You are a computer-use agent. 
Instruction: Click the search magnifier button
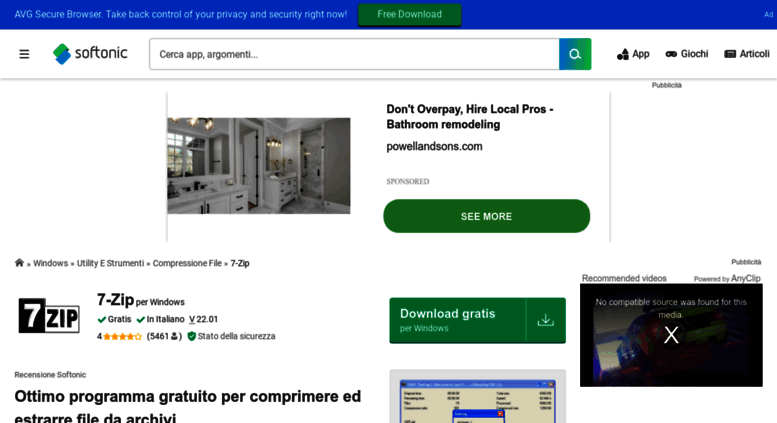[x=575, y=54]
